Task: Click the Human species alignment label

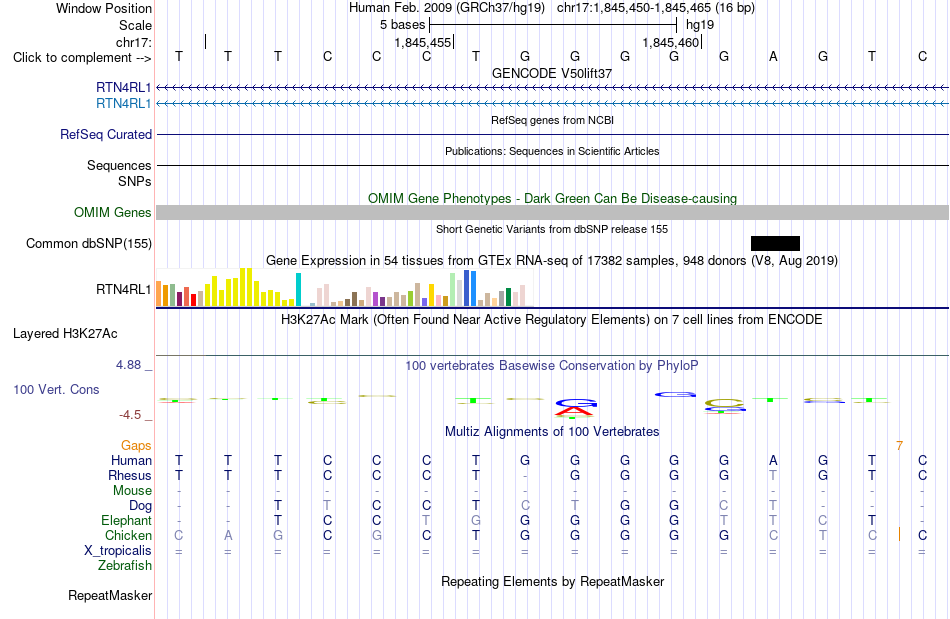Action: tap(131, 460)
